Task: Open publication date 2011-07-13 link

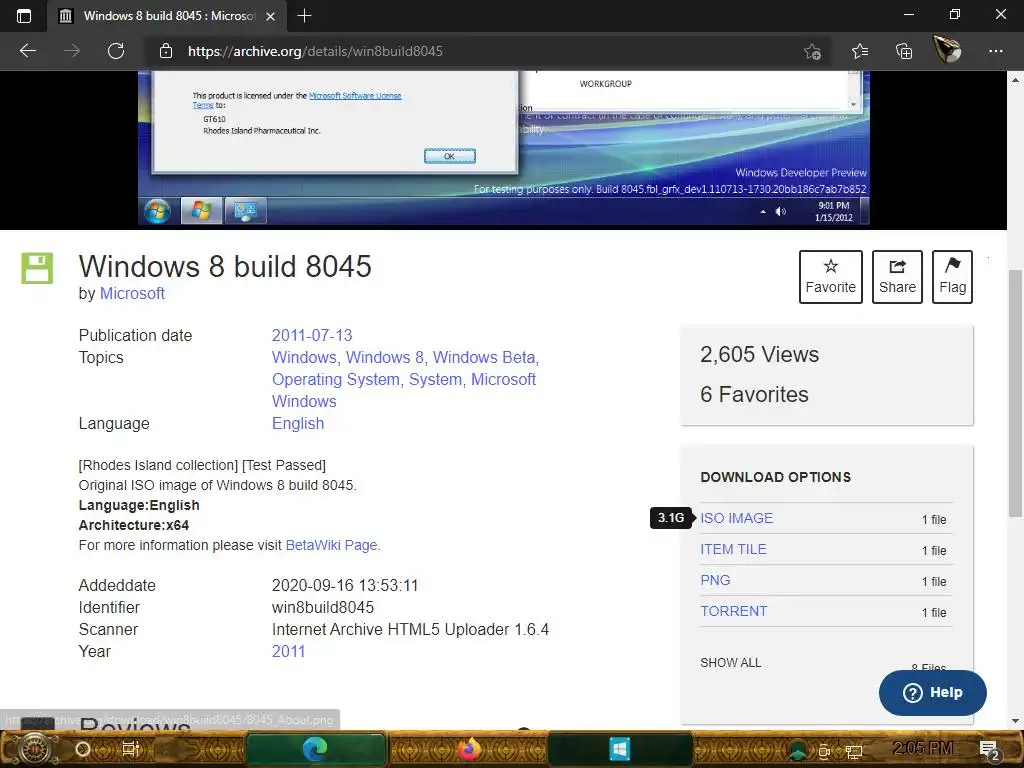Action: pos(312,335)
